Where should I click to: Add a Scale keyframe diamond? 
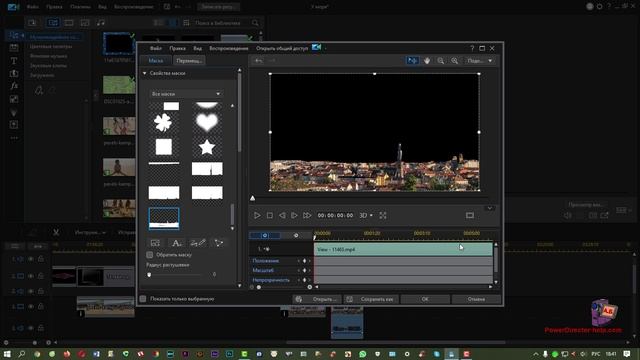(304, 270)
